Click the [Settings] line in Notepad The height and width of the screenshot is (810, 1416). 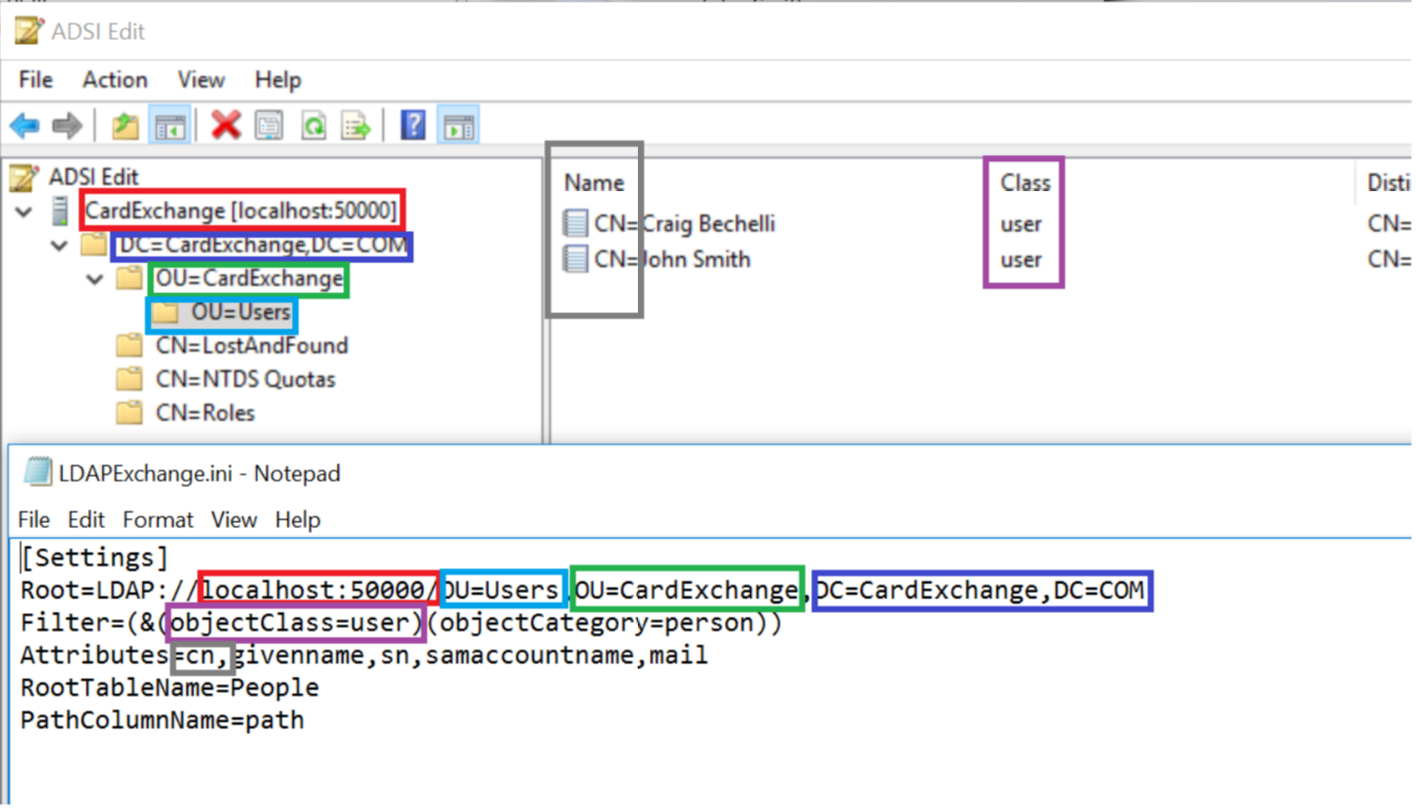[95, 558]
